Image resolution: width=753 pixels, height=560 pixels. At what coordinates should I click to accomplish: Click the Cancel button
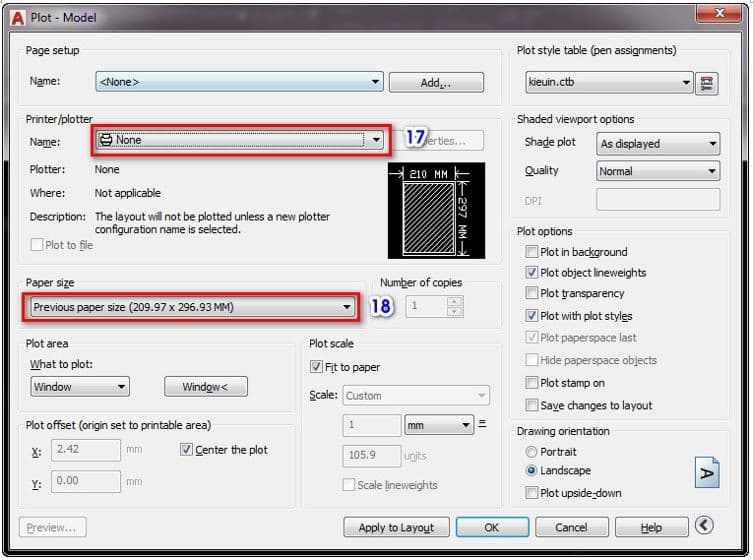point(571,527)
